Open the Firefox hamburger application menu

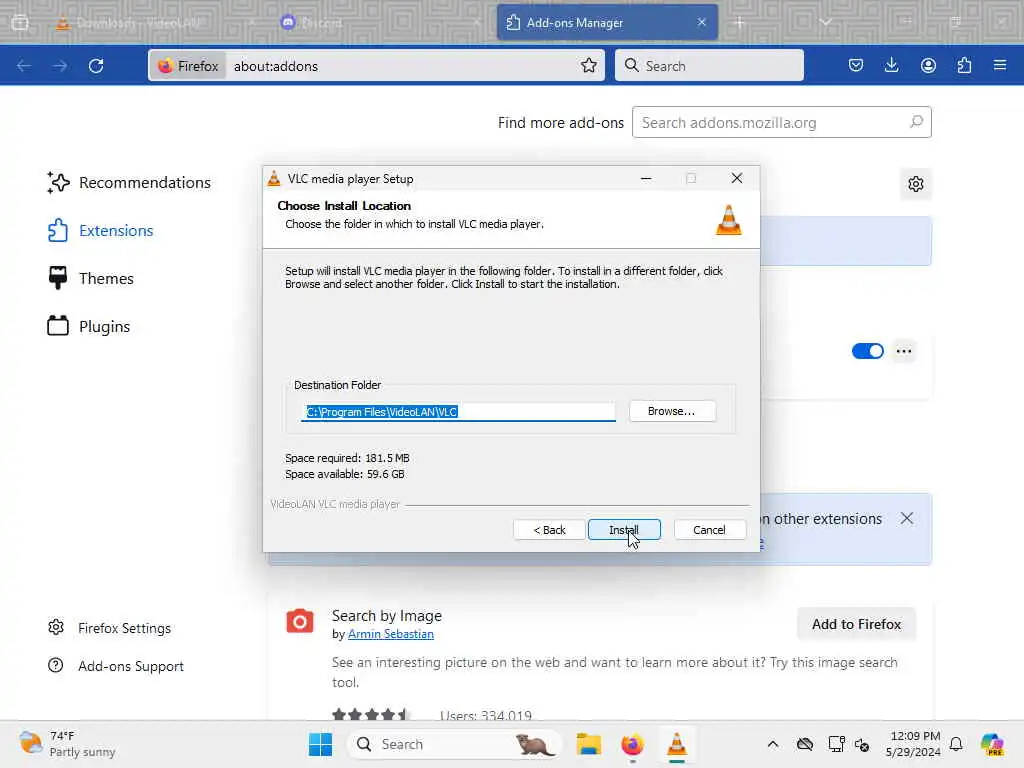(1000, 65)
